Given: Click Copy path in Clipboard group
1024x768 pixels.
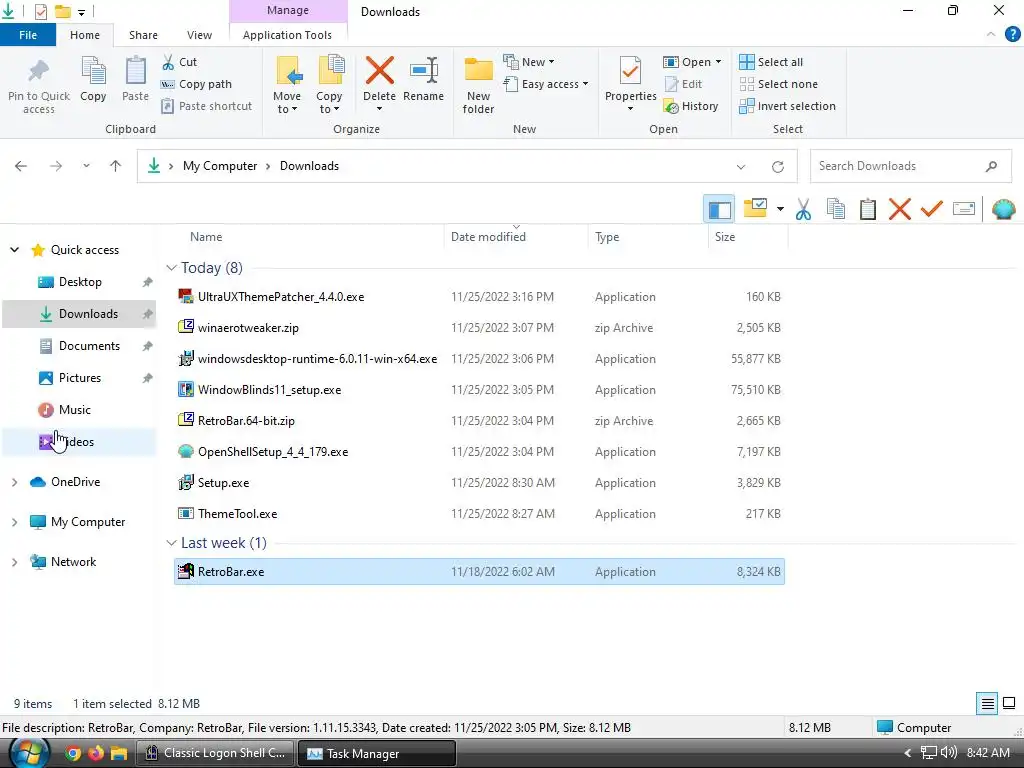Looking at the screenshot, I should click(x=196, y=84).
